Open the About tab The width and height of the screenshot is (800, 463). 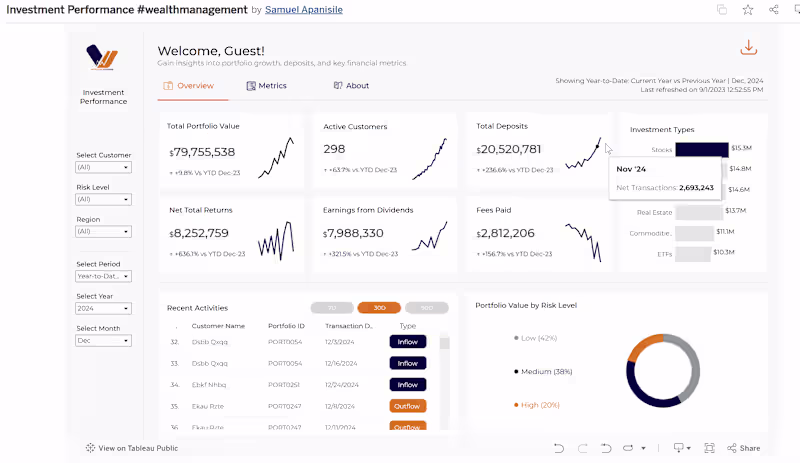point(351,86)
